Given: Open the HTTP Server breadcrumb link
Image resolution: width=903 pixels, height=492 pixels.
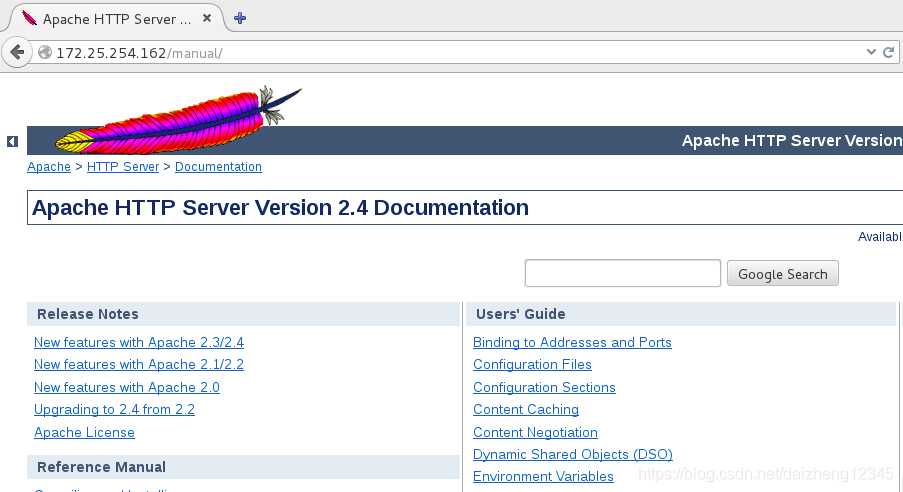Looking at the screenshot, I should 123,166.
